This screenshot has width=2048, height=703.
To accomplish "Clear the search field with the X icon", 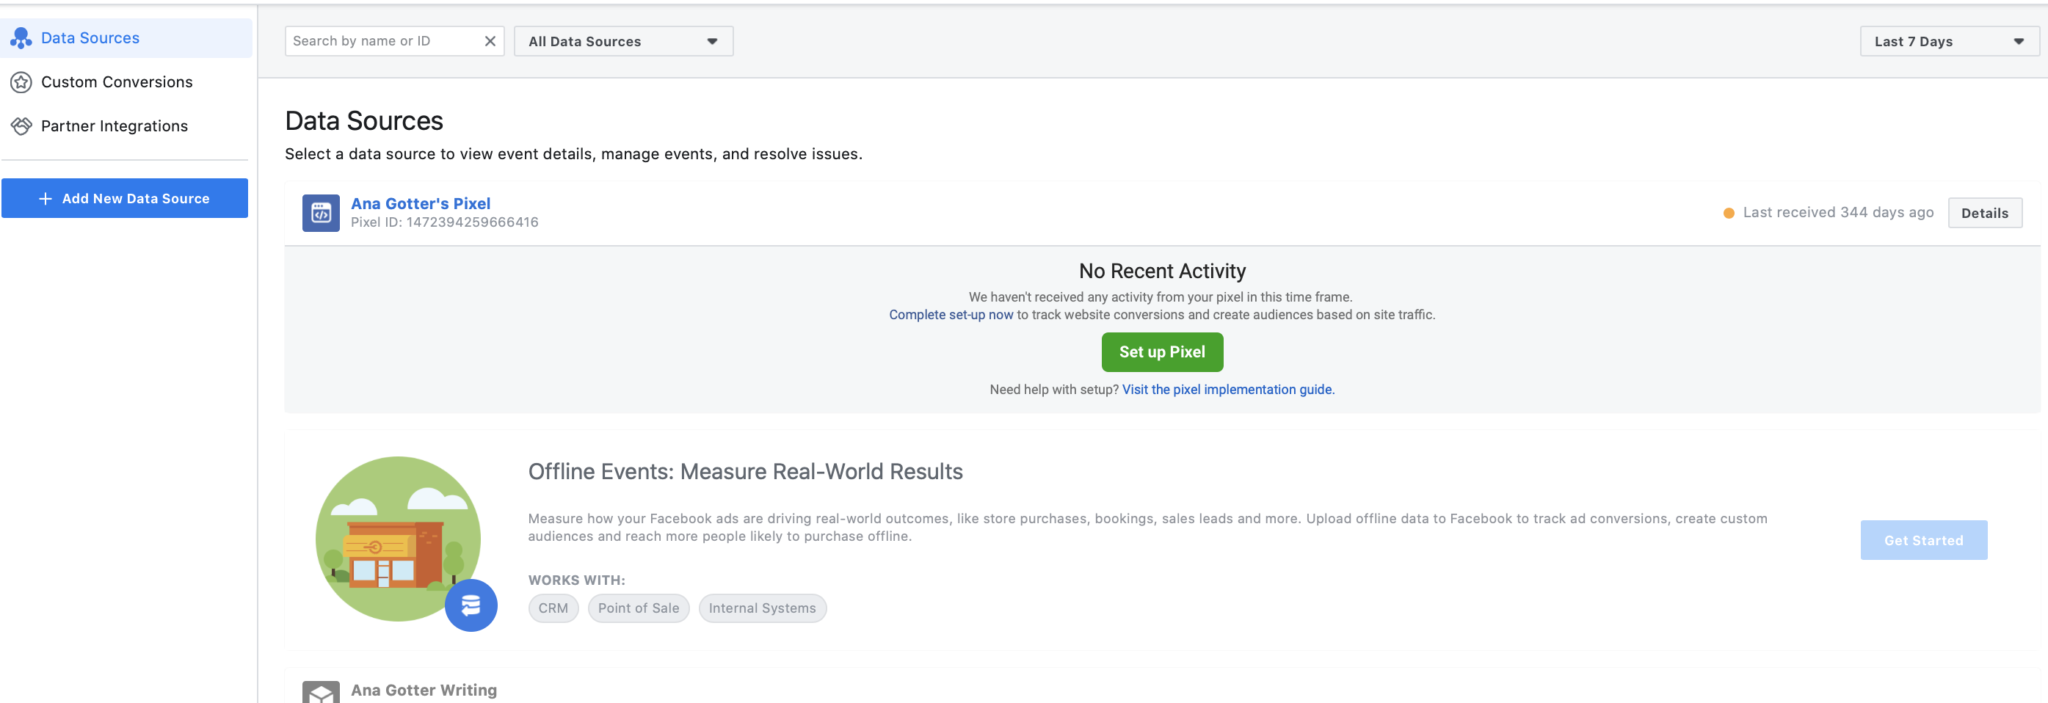I will coord(490,41).
